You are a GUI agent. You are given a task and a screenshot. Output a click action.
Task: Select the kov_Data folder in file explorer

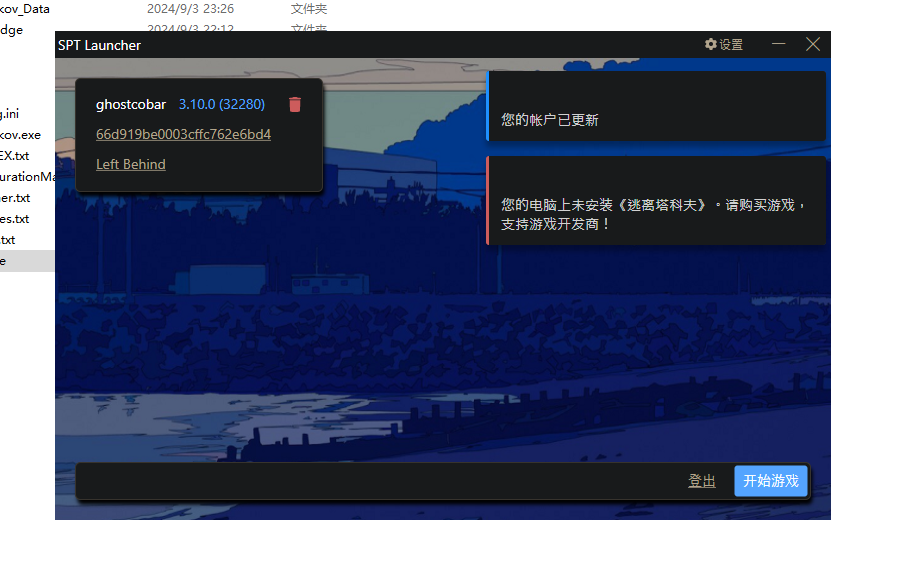coord(25,9)
